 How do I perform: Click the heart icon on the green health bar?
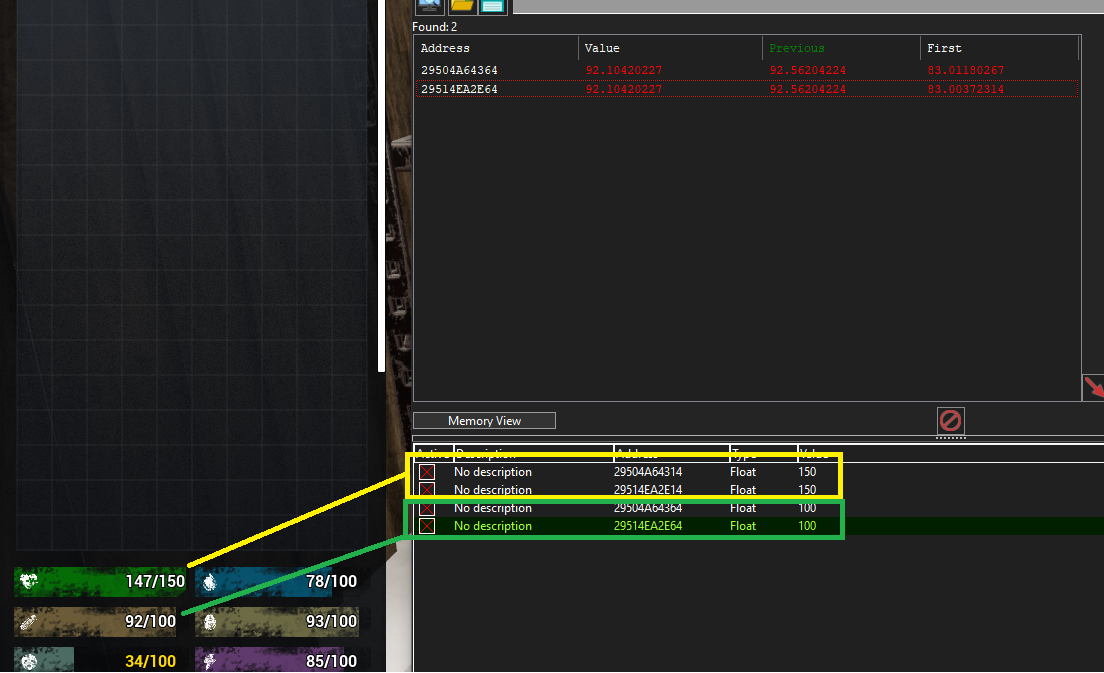coord(29,581)
